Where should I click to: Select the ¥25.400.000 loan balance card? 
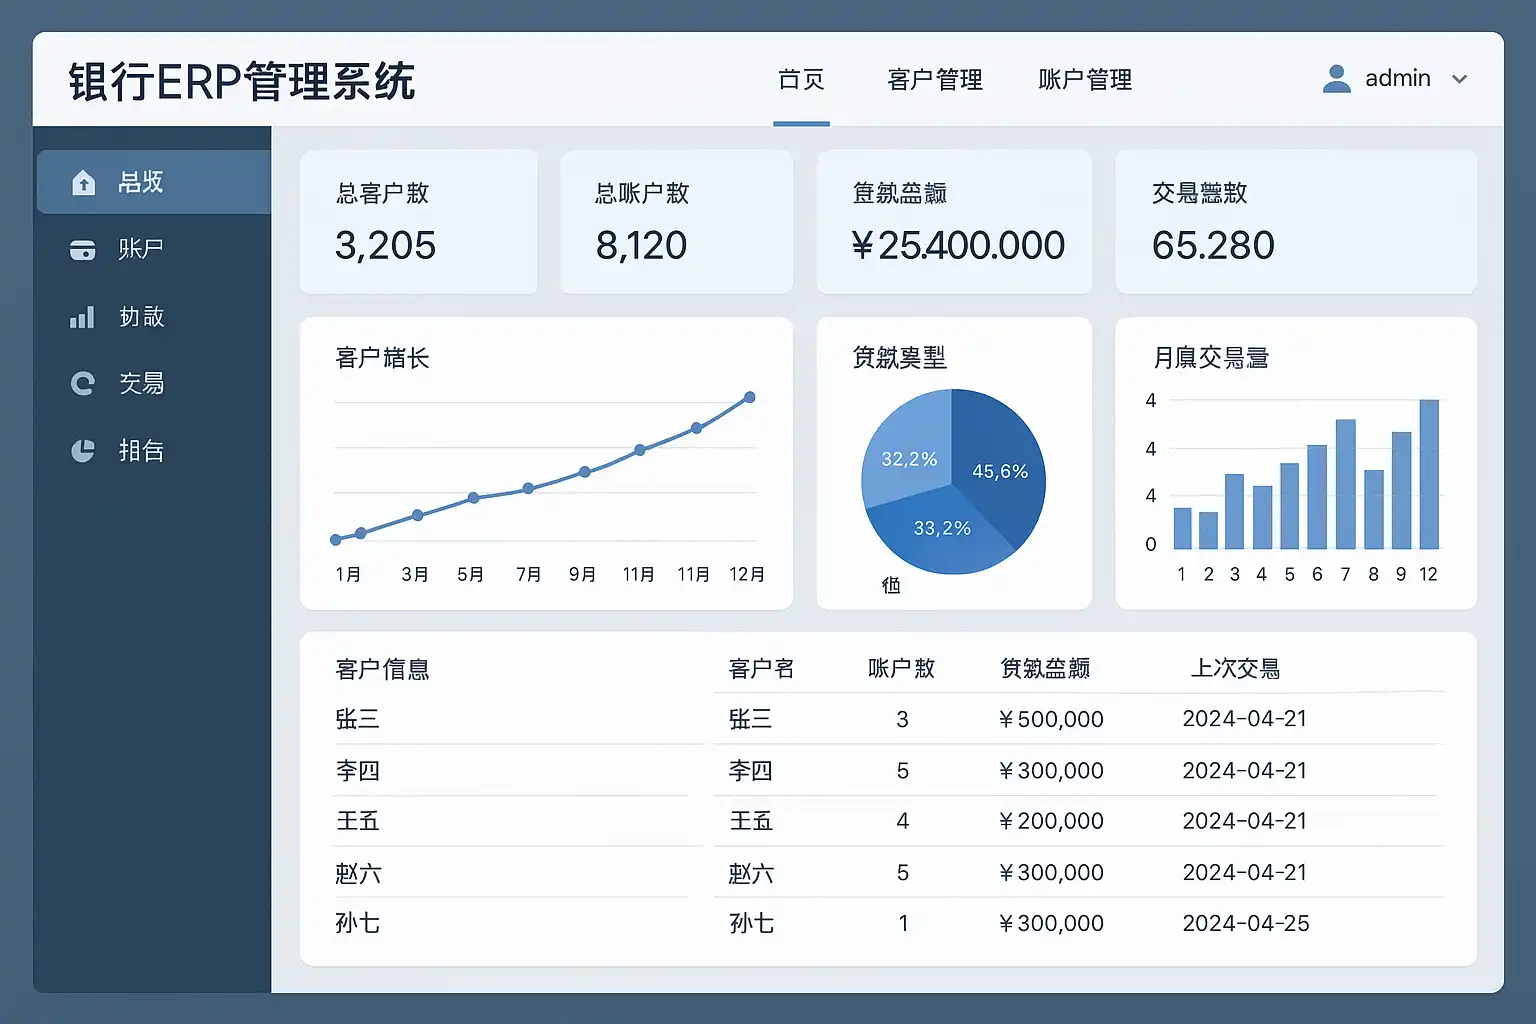point(954,222)
